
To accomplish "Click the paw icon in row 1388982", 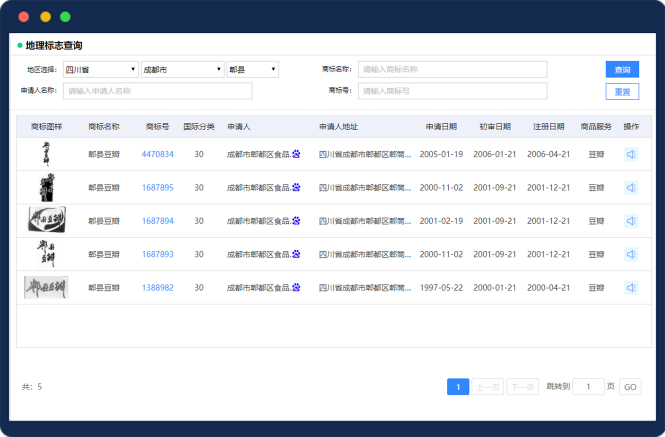I will tap(296, 287).
